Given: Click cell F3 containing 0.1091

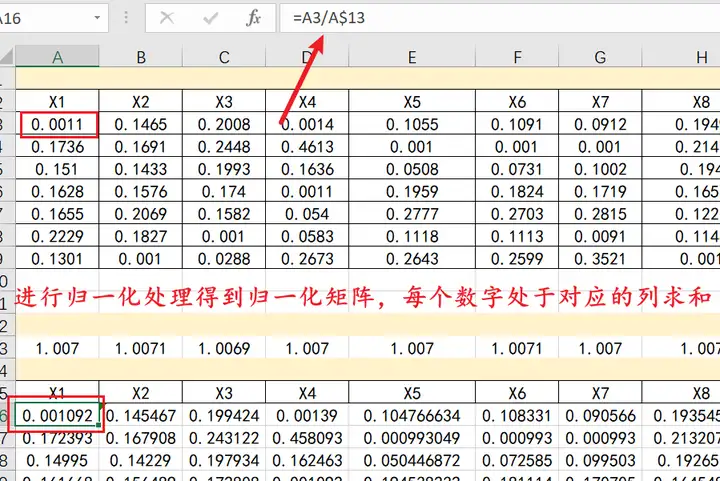Looking at the screenshot, I should click(517, 124).
